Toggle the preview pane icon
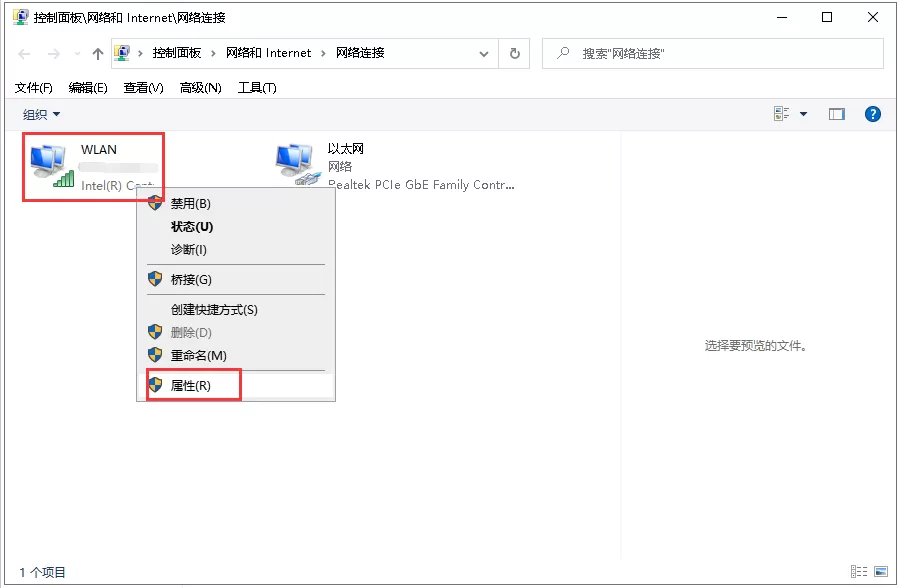 click(836, 113)
